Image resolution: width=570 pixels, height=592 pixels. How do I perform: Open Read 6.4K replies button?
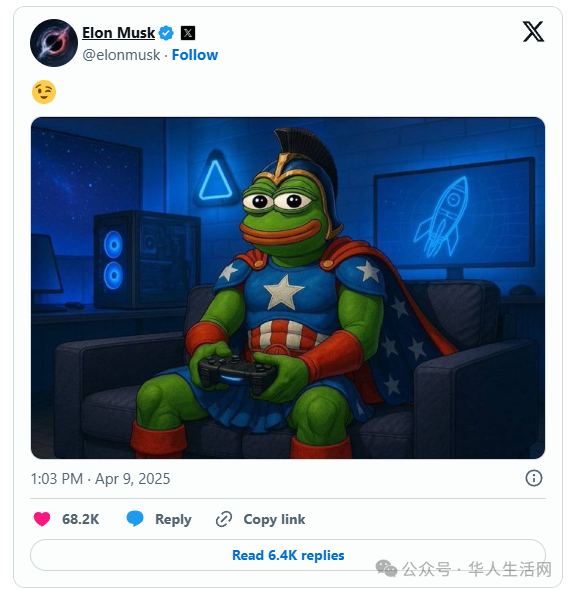[x=288, y=555]
